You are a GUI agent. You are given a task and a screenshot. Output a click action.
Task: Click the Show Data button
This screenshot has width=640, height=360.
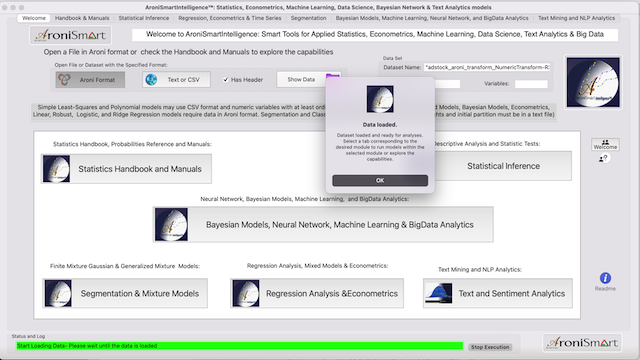click(x=301, y=80)
